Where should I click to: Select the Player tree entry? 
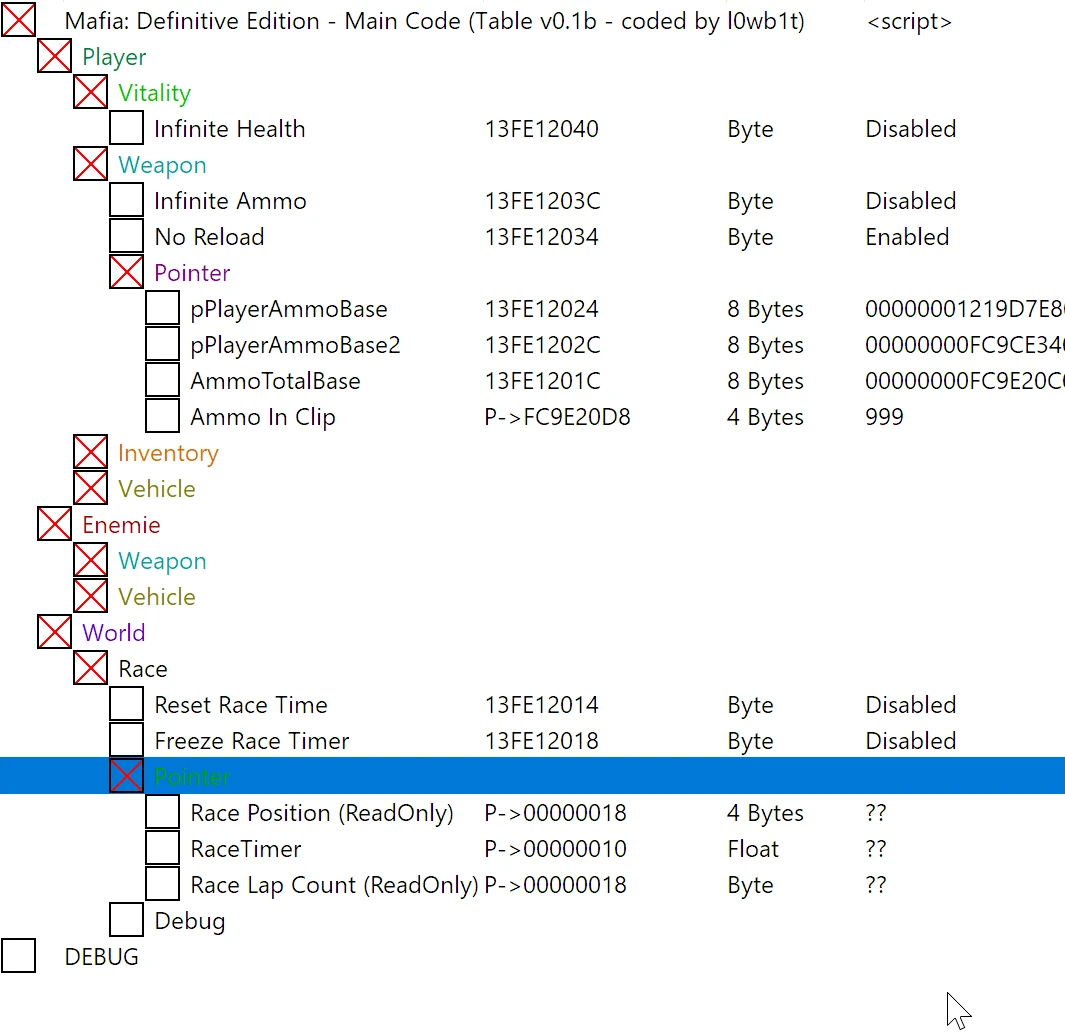(114, 58)
